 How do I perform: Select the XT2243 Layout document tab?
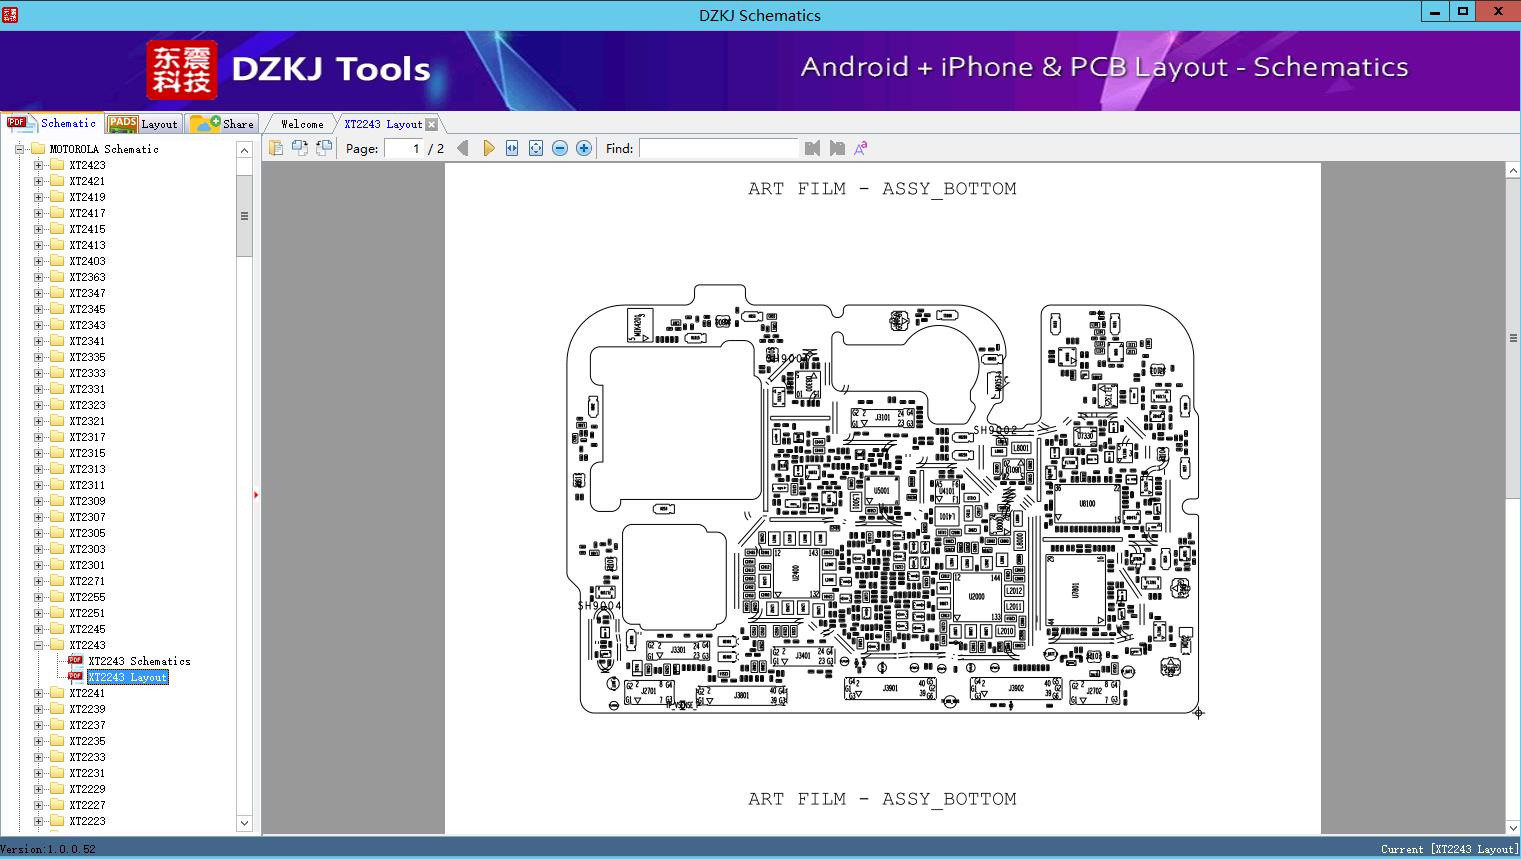point(383,124)
